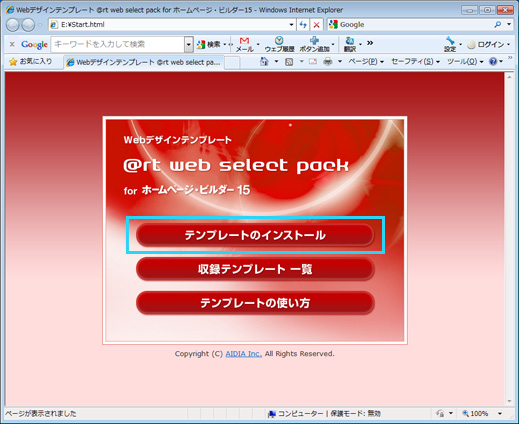The image size is (519, 424).
Task: Click the Home icon in command bar
Action: point(264,61)
